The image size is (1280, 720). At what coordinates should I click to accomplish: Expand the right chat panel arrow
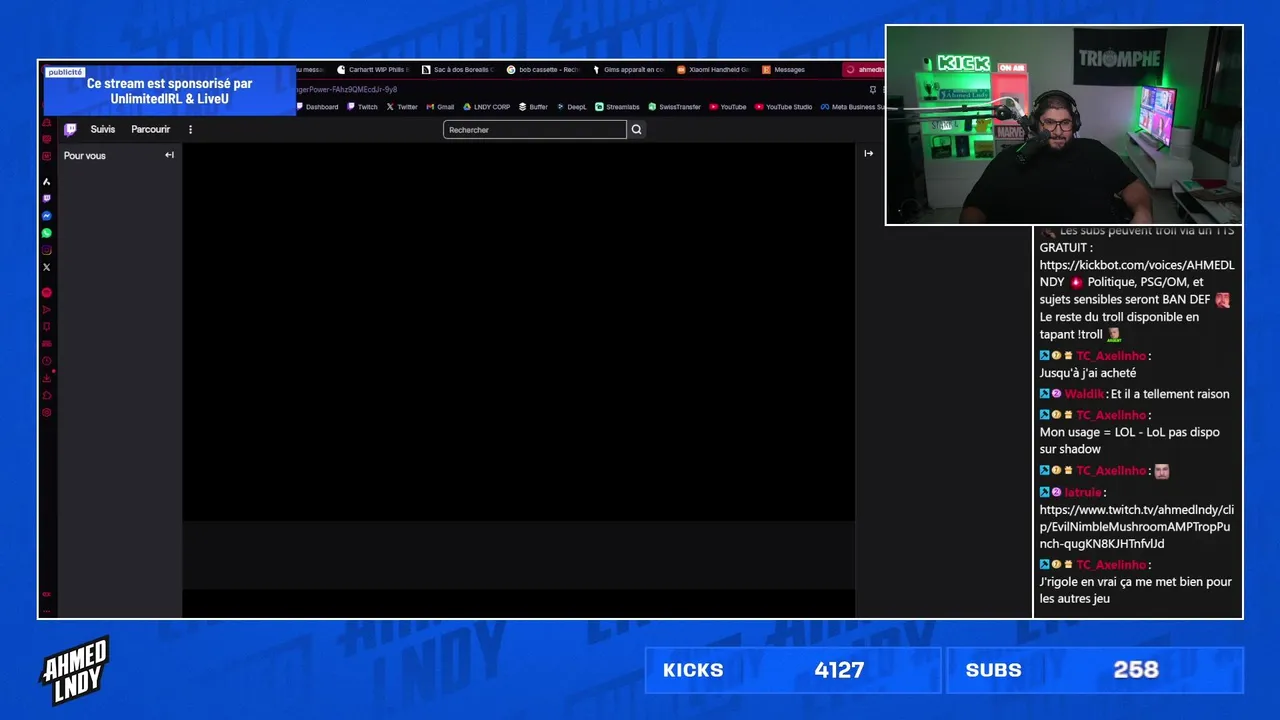[x=868, y=153]
